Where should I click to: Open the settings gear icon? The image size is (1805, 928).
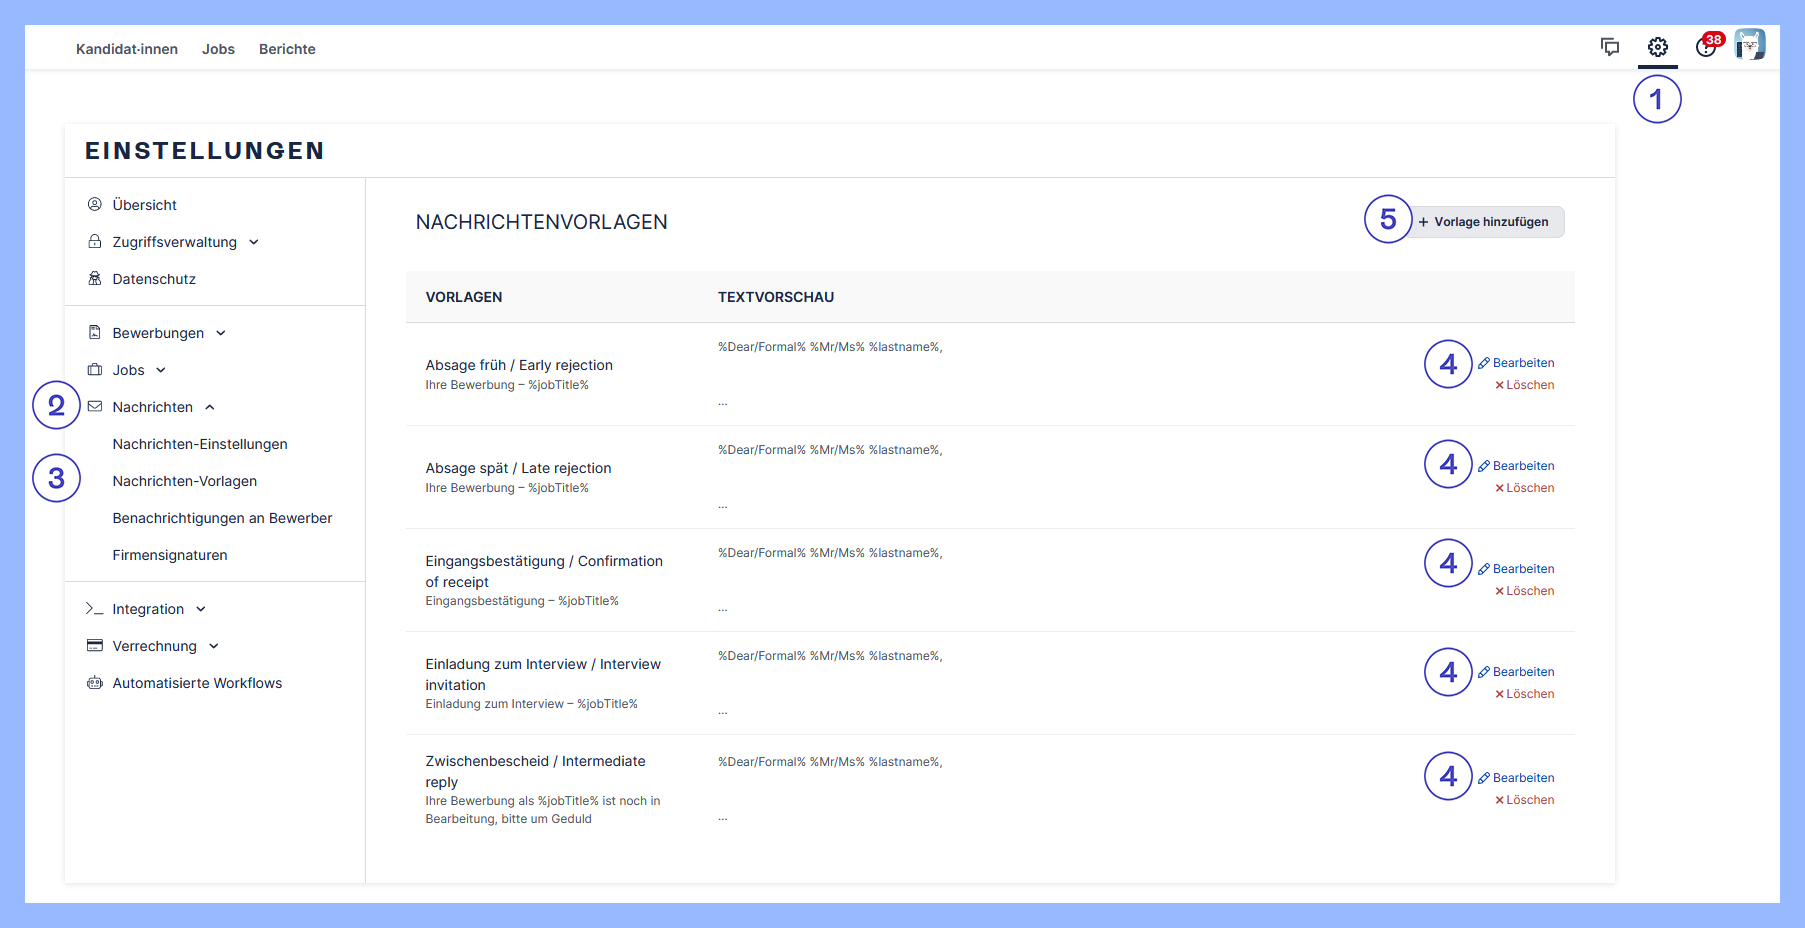[1657, 47]
